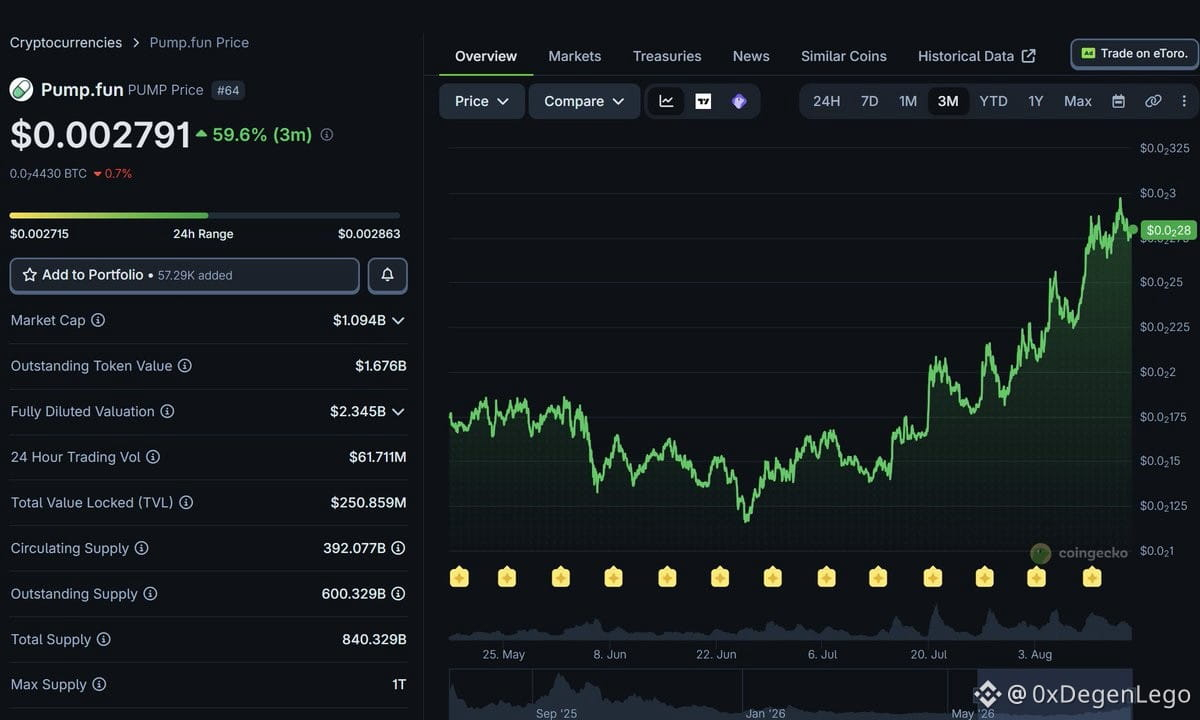
Task: Click the Circulating Supply label info icon
Action: [141, 548]
